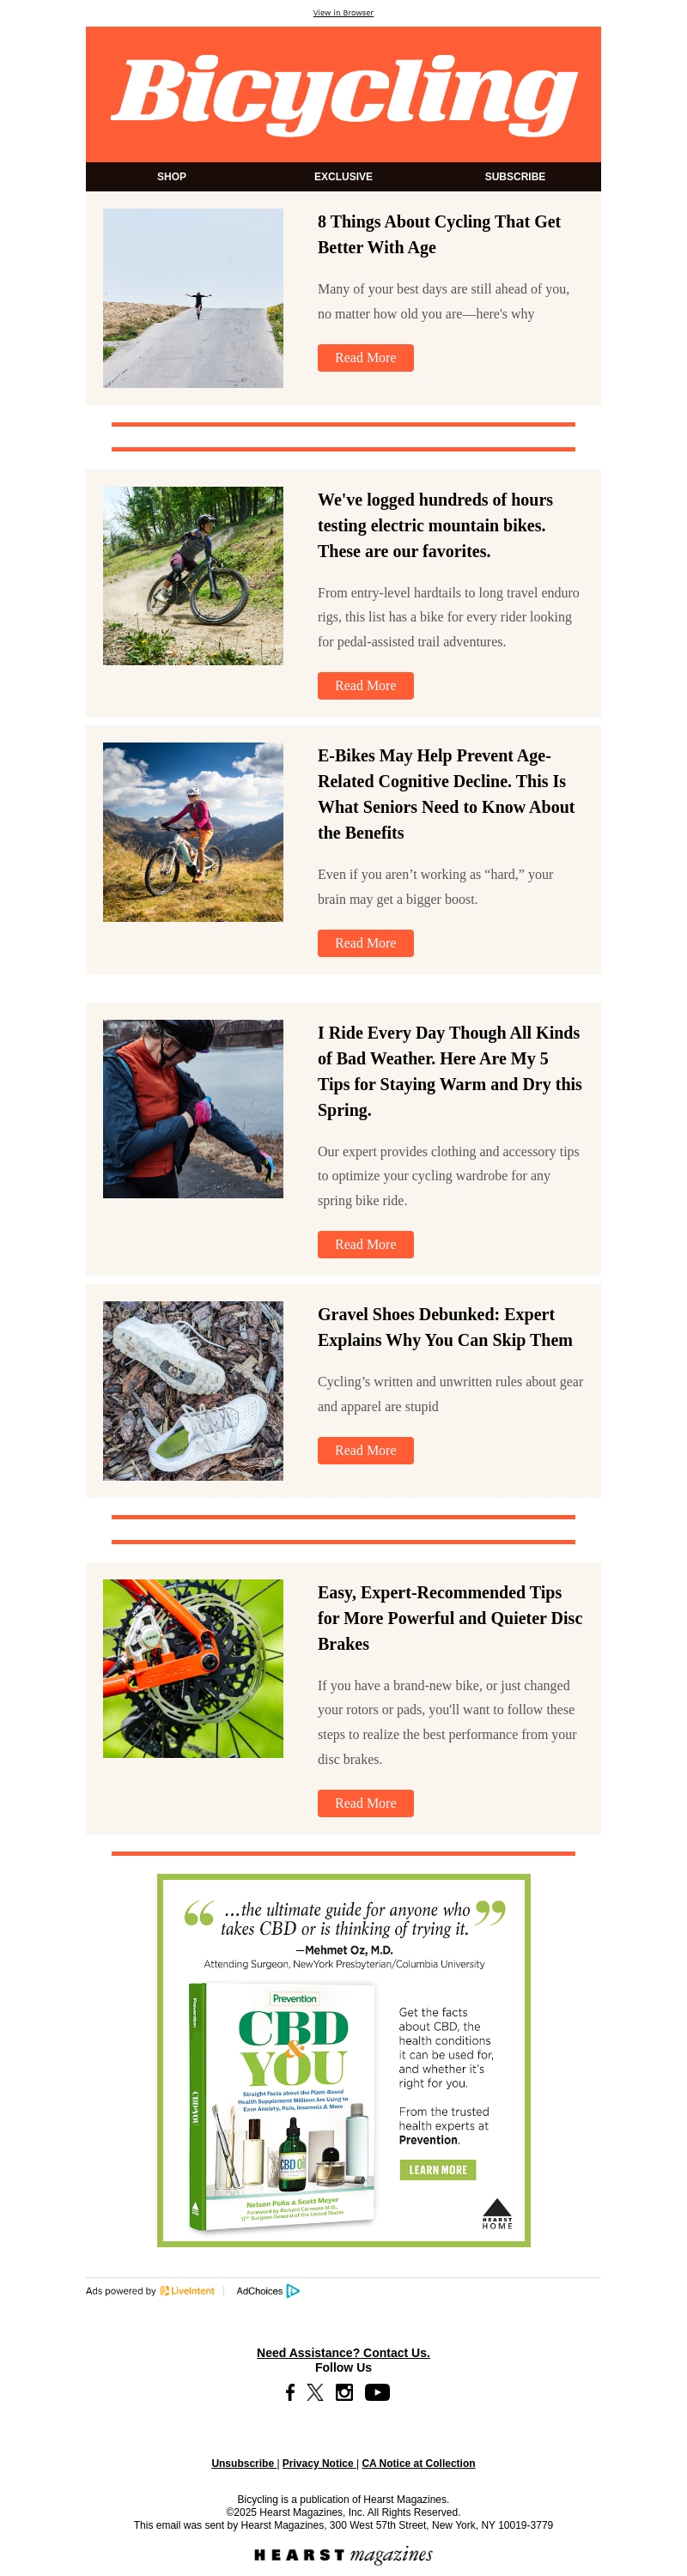The image size is (687, 2576).
Task: Open the SUBSCRIBE navigation item
Action: coord(515,176)
